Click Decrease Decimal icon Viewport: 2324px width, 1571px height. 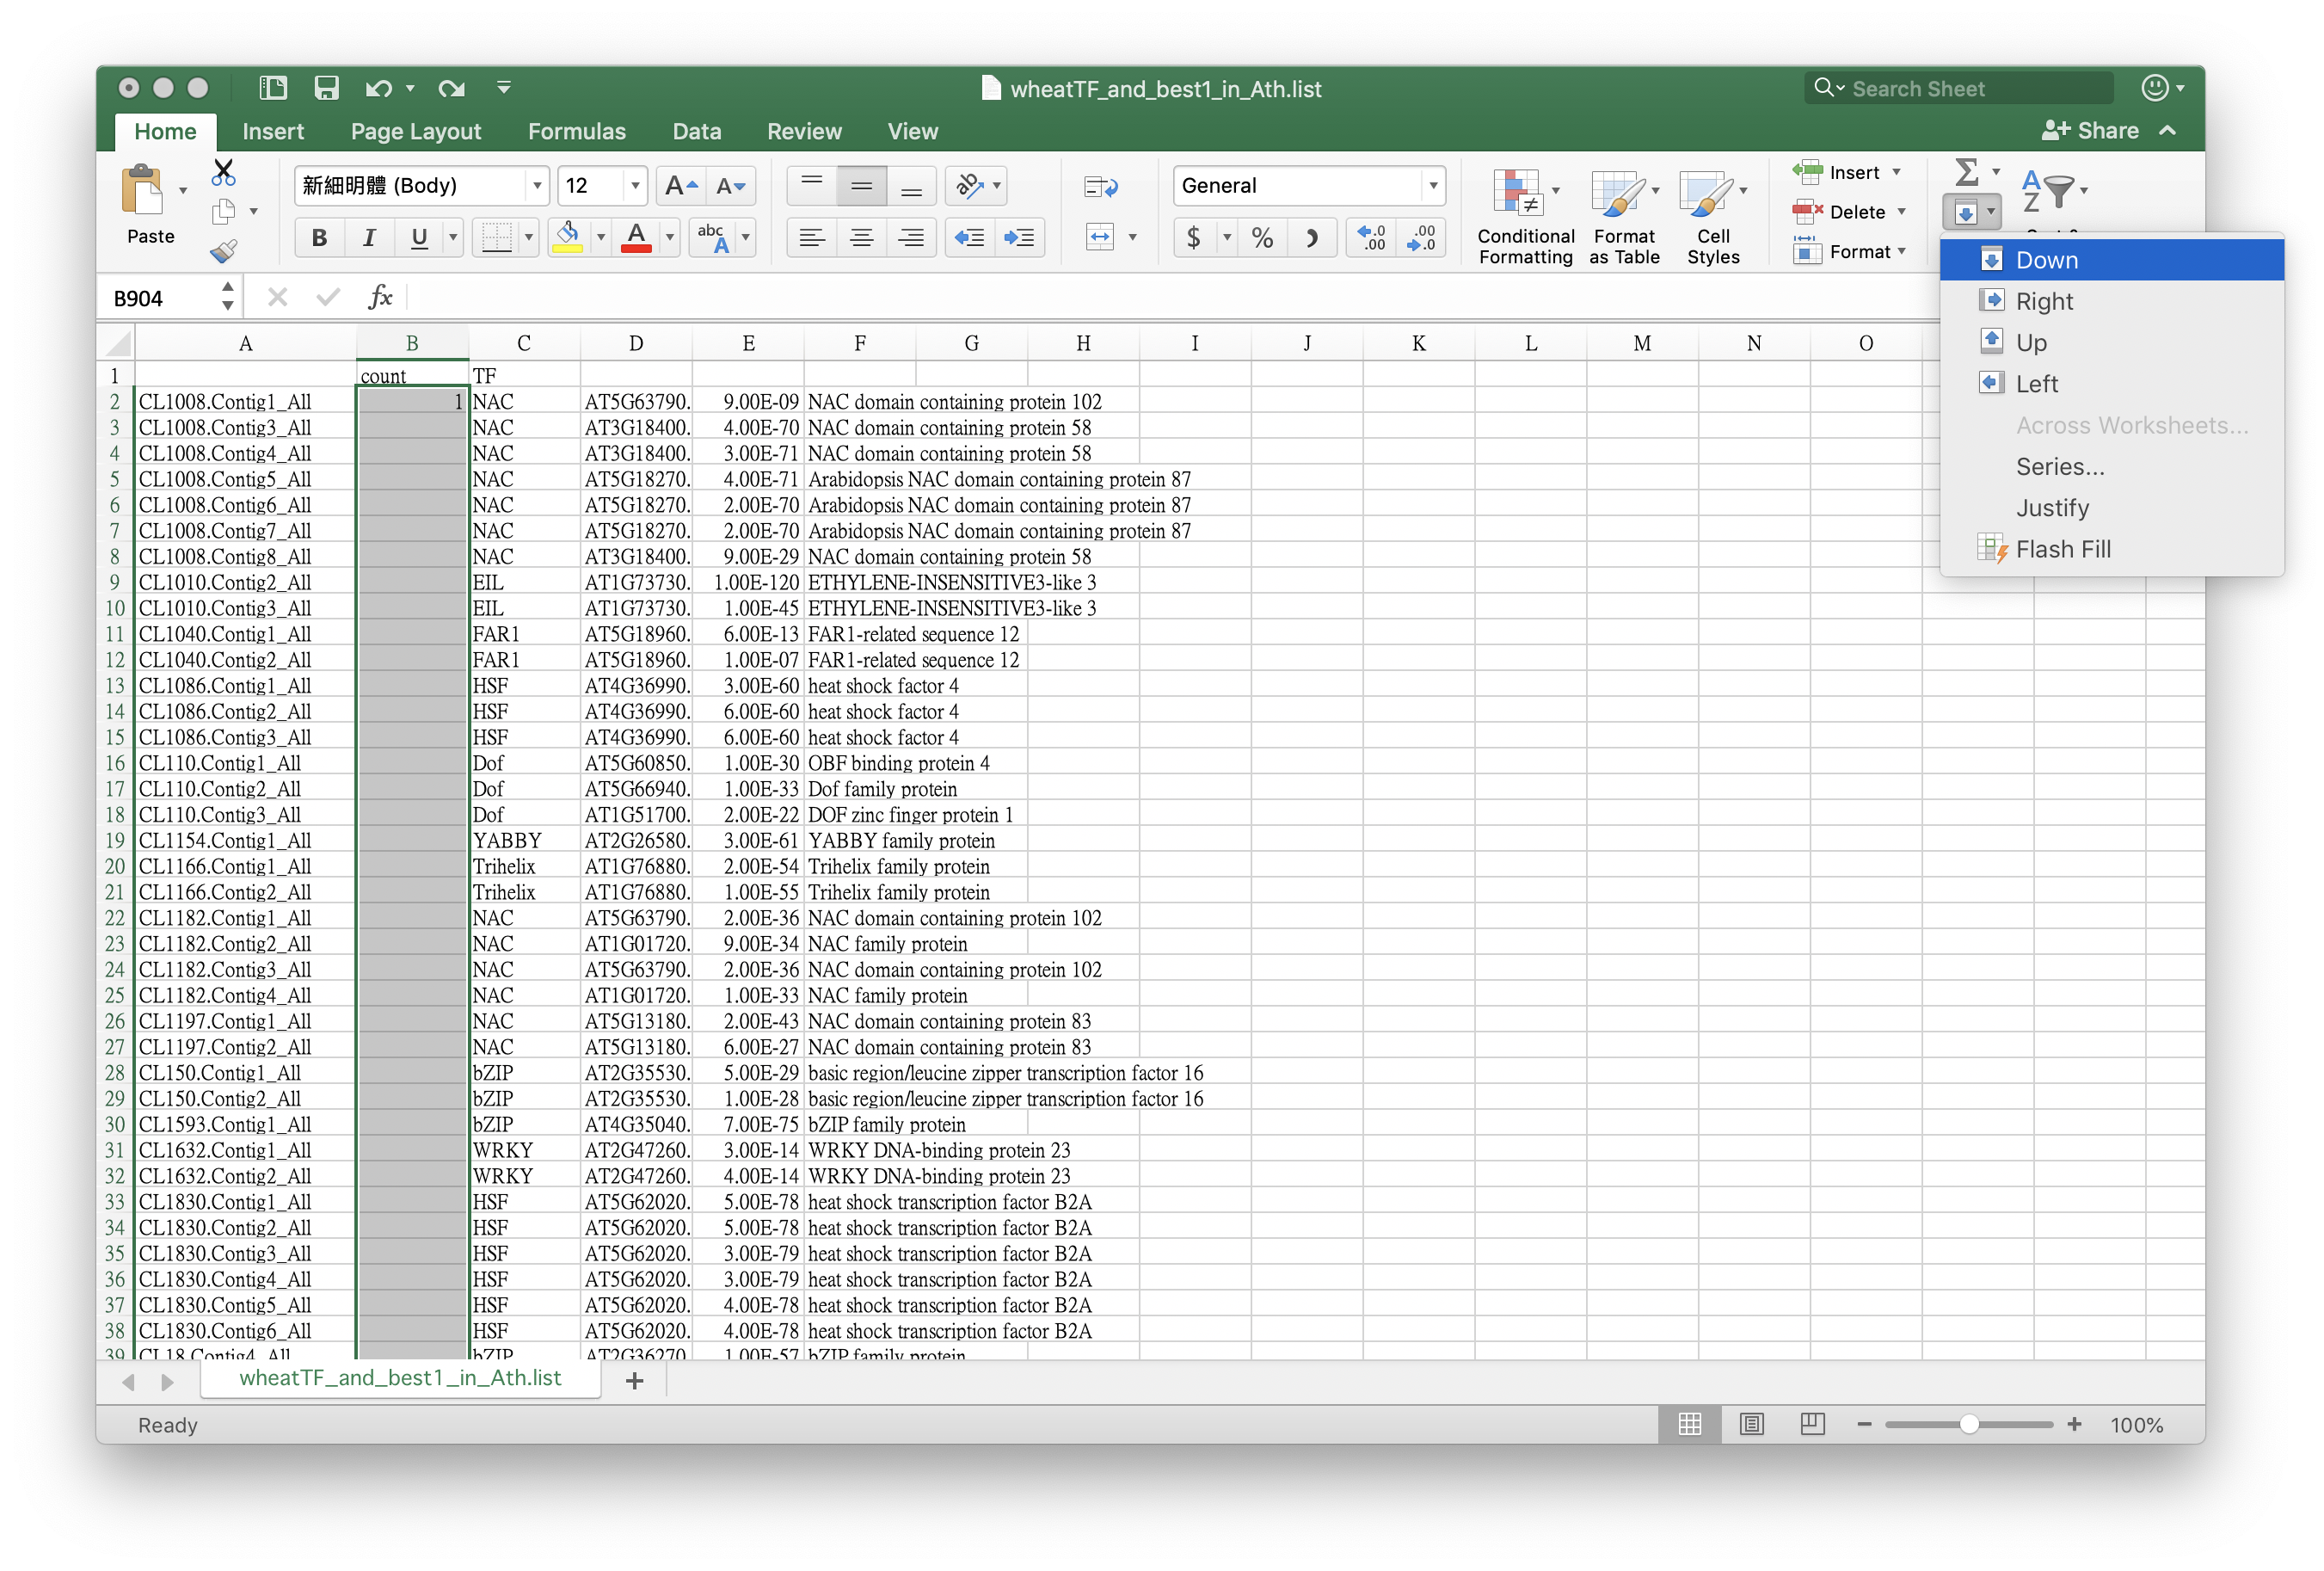(1421, 237)
